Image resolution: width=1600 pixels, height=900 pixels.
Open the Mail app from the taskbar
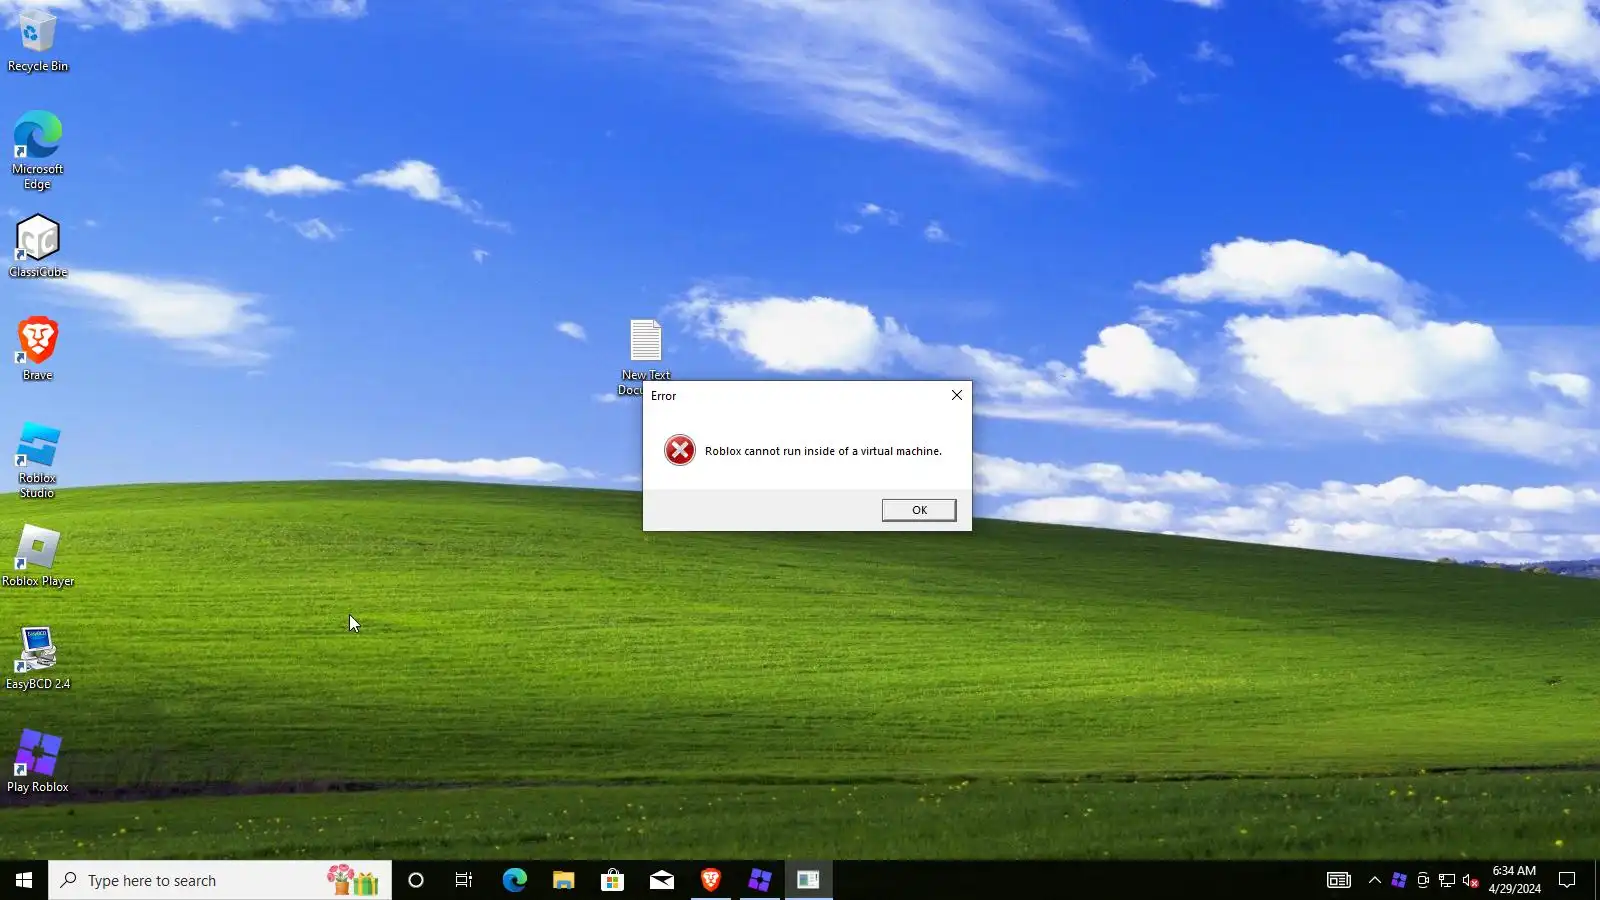661,880
